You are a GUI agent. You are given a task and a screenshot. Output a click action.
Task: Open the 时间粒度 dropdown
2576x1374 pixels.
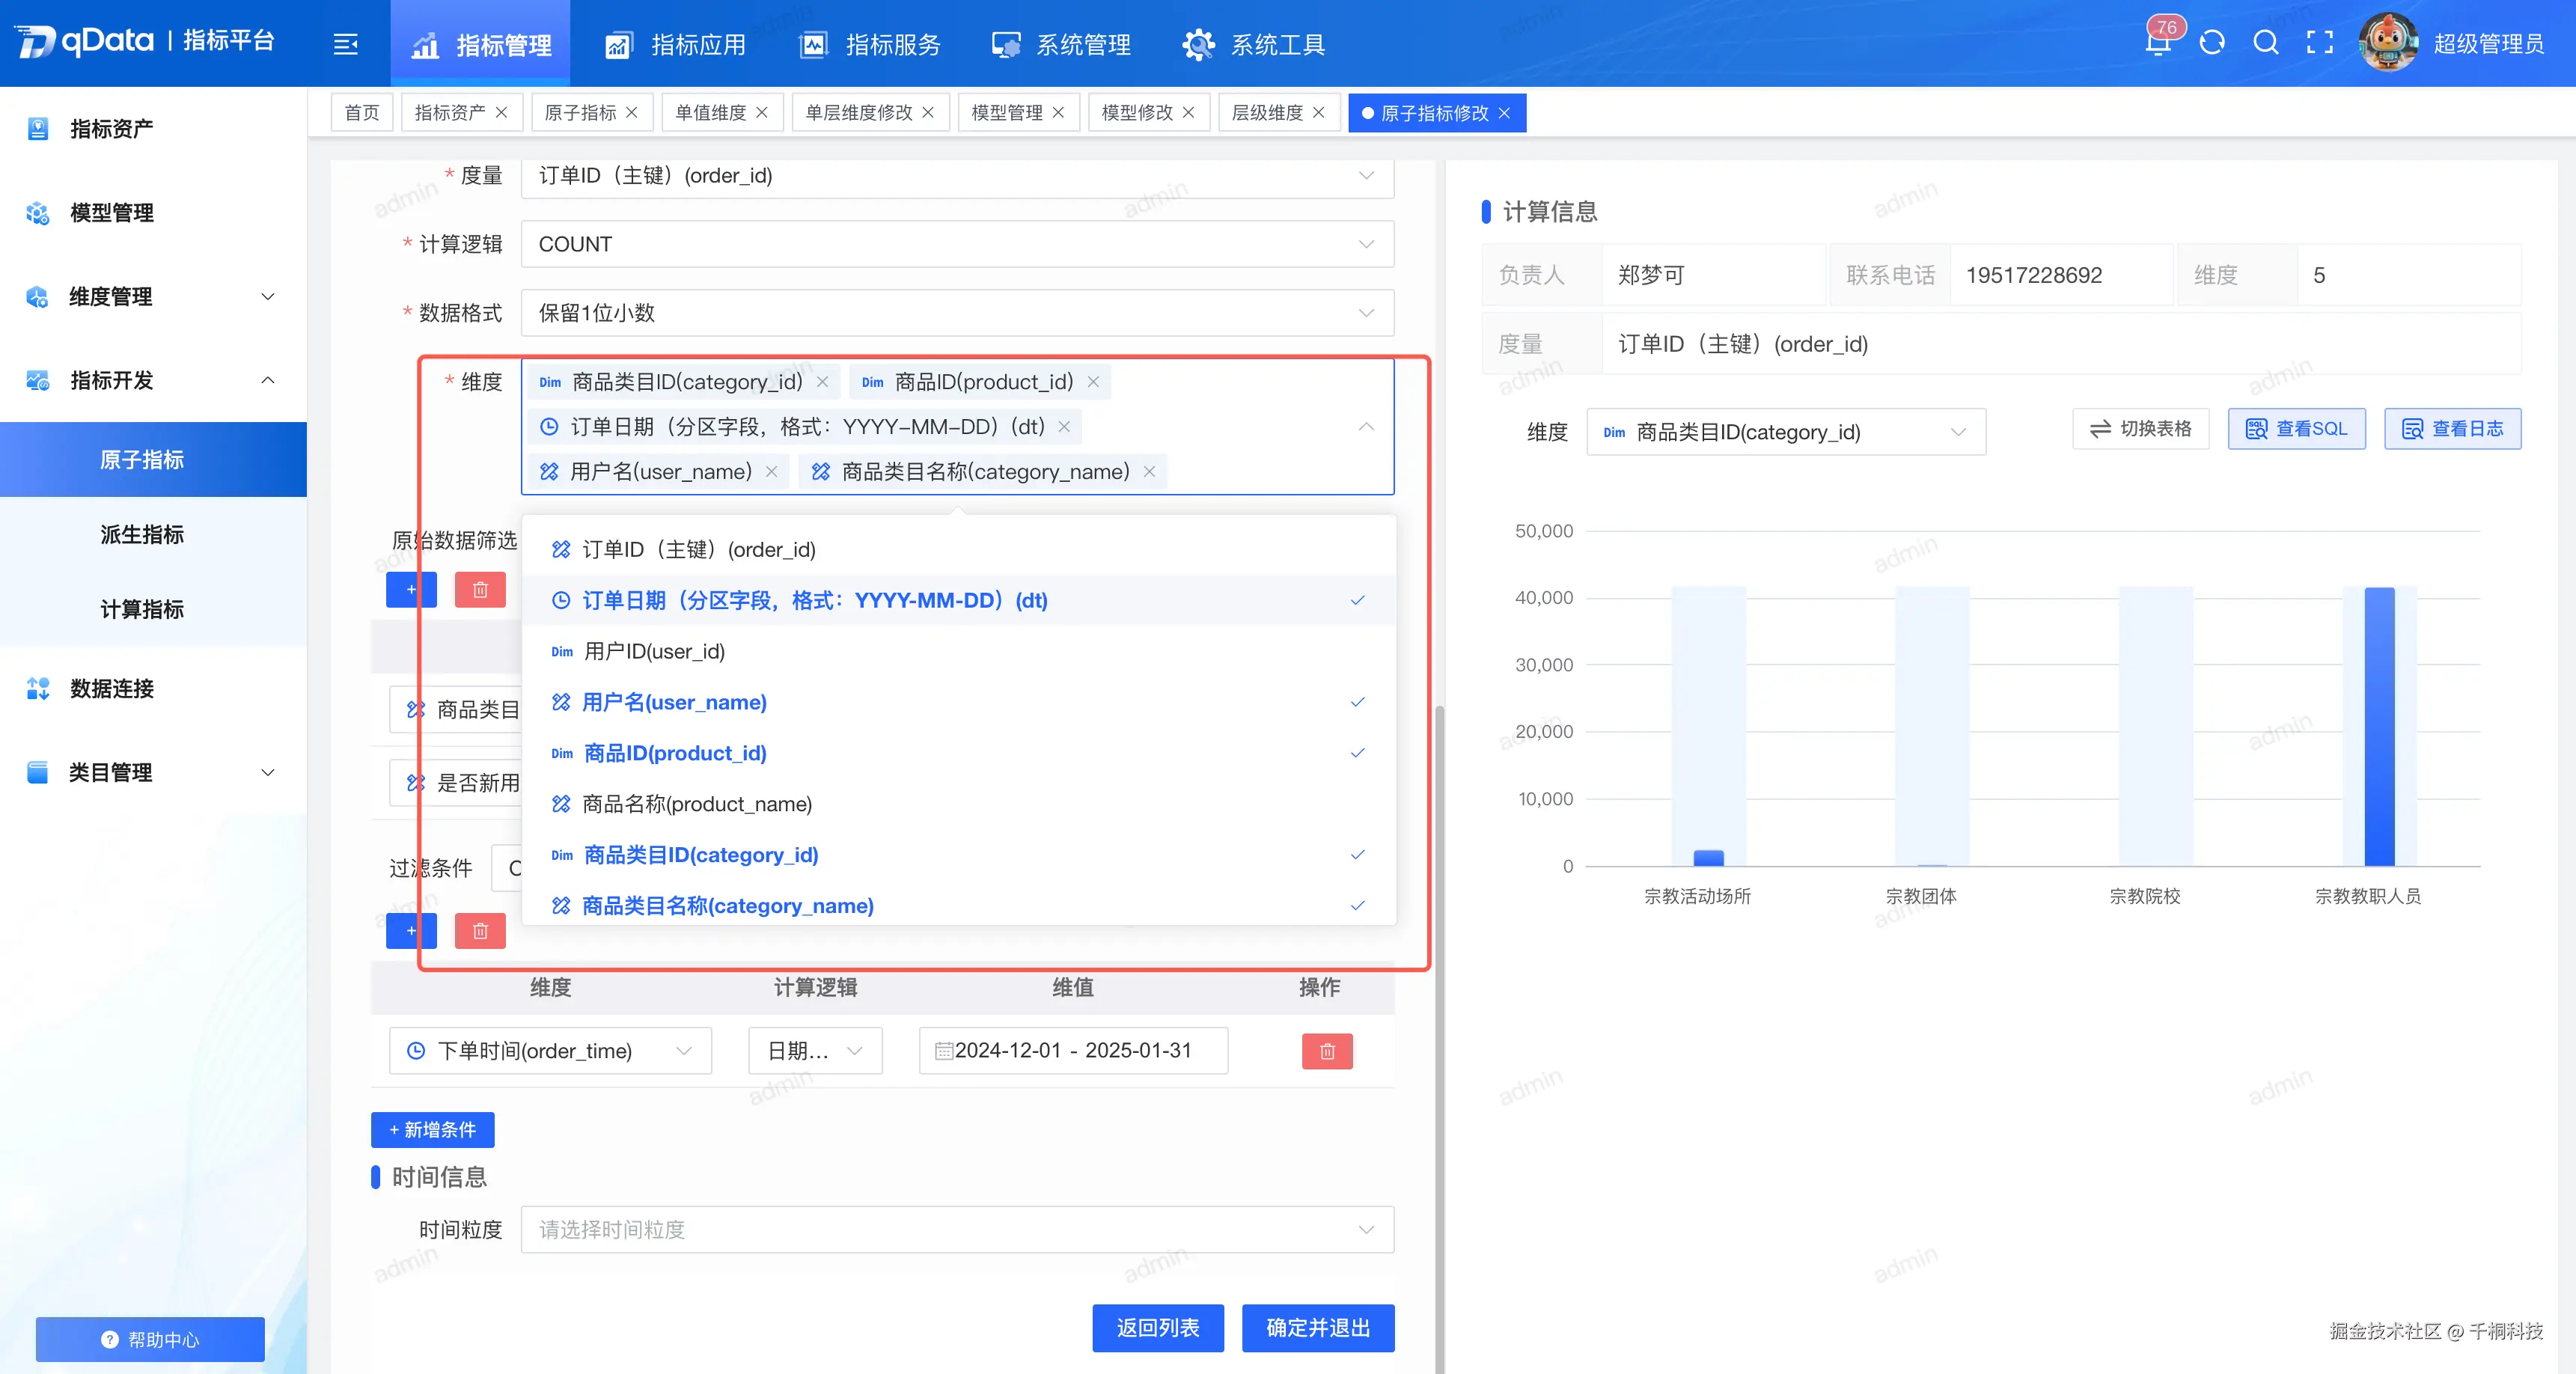(955, 1229)
